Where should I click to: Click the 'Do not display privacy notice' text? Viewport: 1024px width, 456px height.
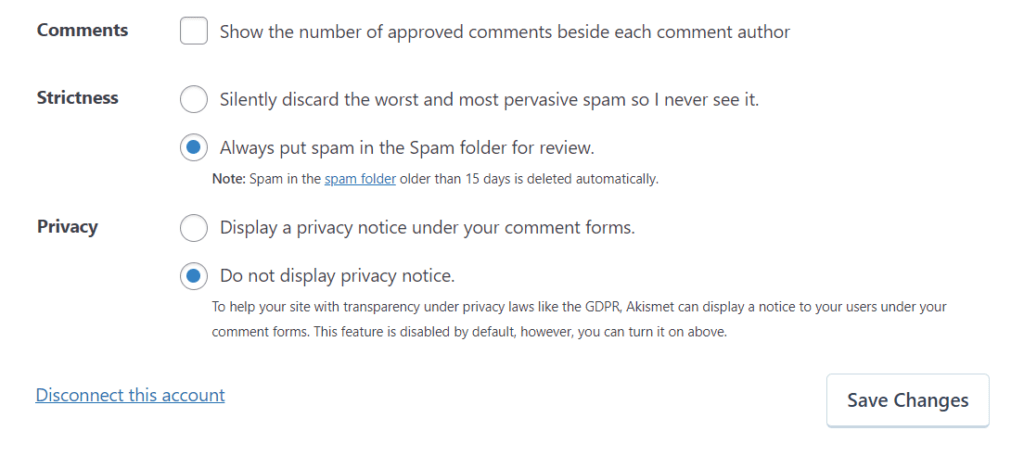(x=337, y=276)
